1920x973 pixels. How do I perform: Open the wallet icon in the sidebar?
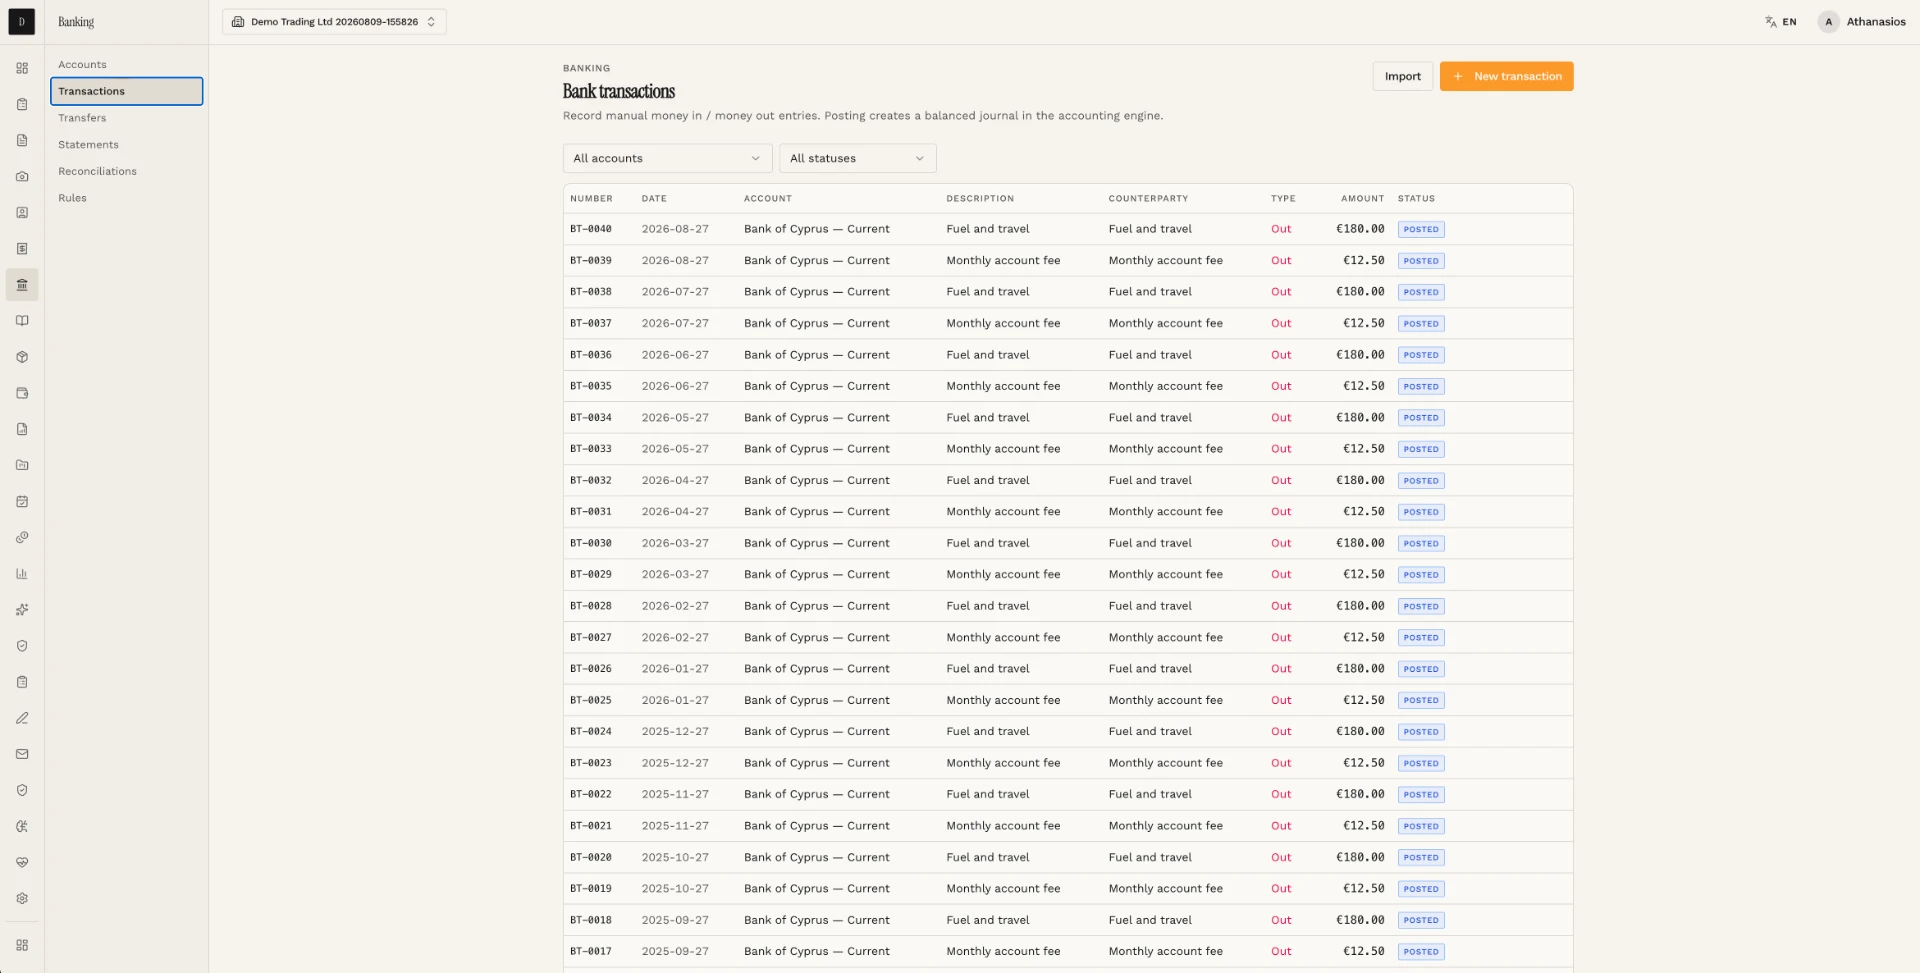22,393
